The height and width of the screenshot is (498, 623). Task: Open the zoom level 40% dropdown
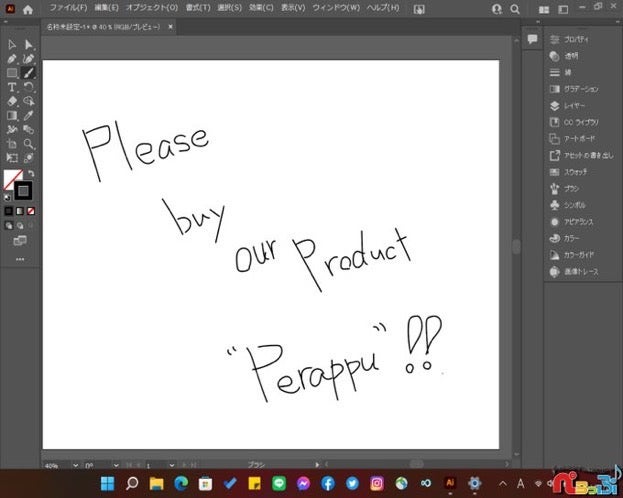pyautogui.click(x=73, y=465)
